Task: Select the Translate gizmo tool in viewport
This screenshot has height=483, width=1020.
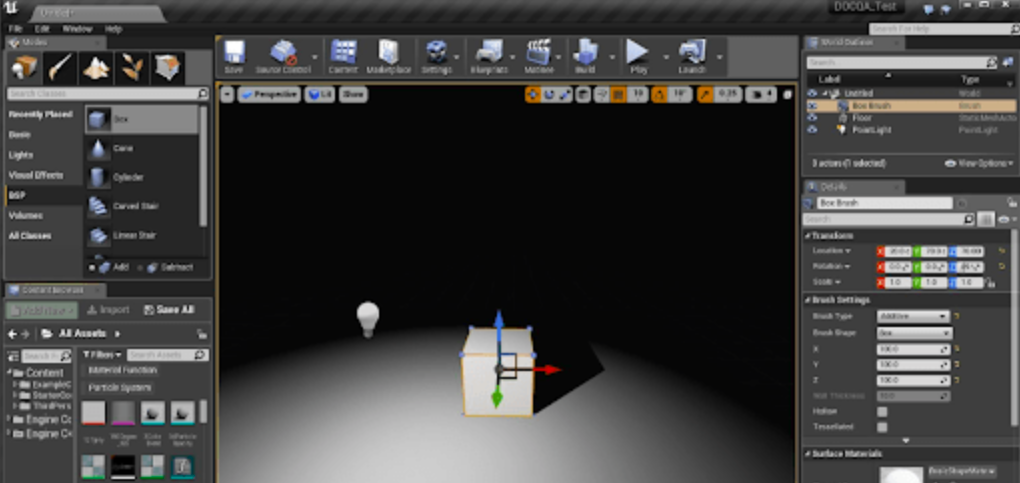Action: click(533, 94)
